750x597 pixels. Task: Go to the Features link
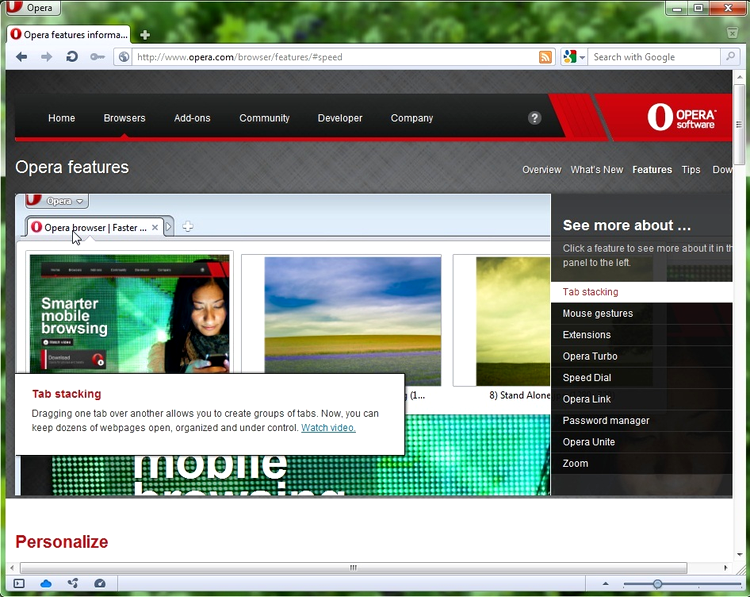(x=652, y=170)
